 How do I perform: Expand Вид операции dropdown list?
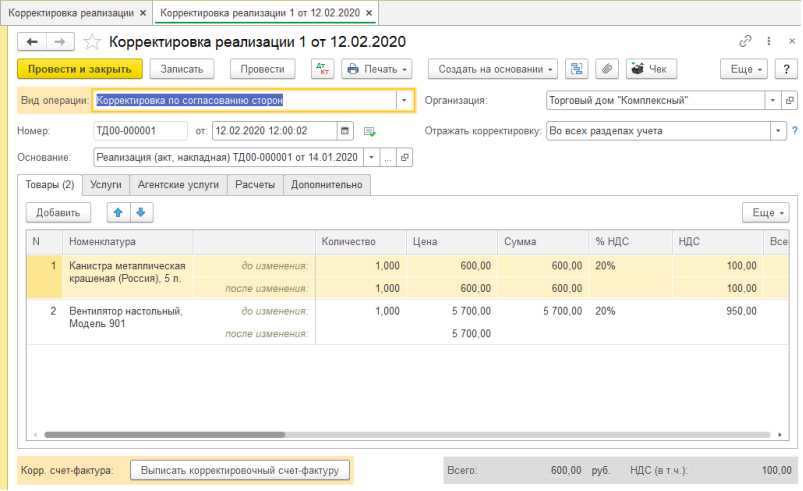point(404,100)
